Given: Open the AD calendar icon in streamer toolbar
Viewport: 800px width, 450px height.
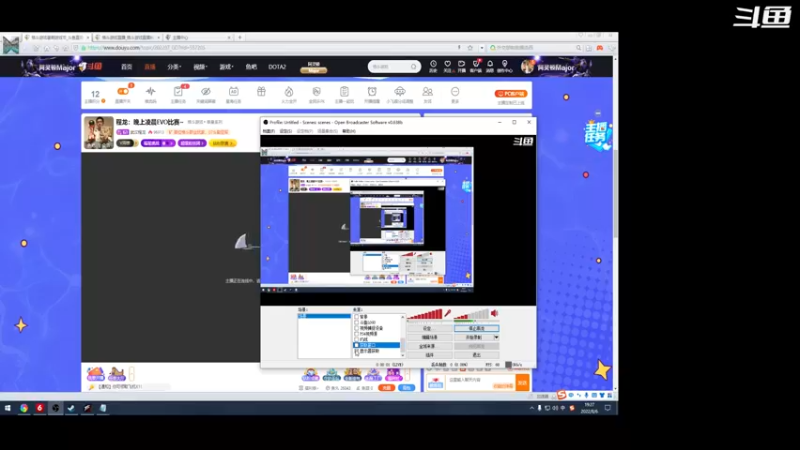Looking at the screenshot, I should click(233, 91).
